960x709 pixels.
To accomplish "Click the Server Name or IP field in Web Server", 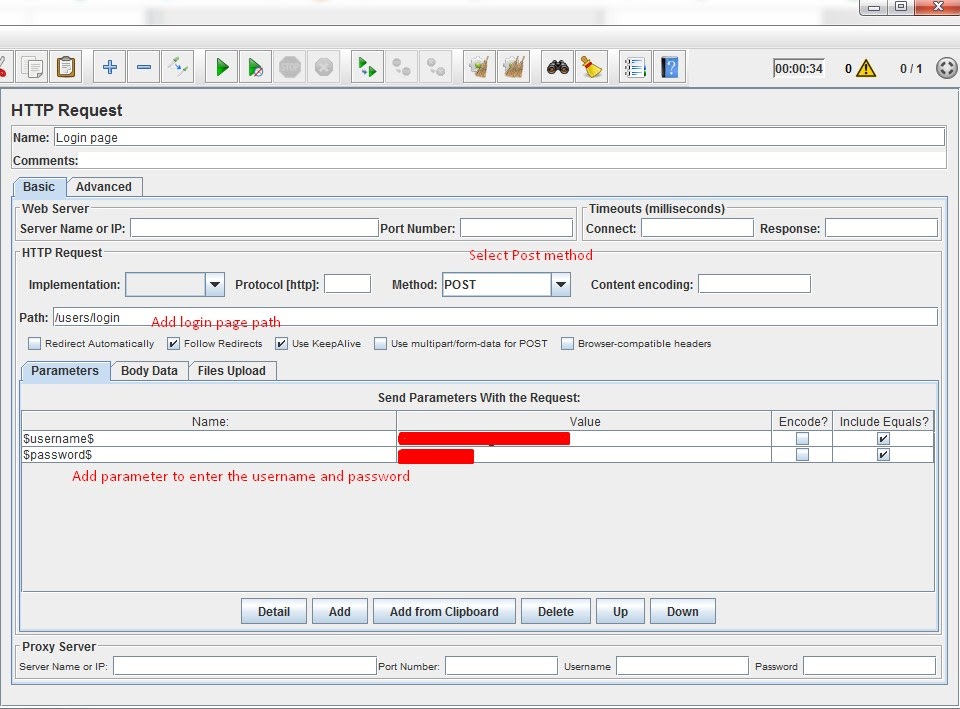I will [254, 228].
